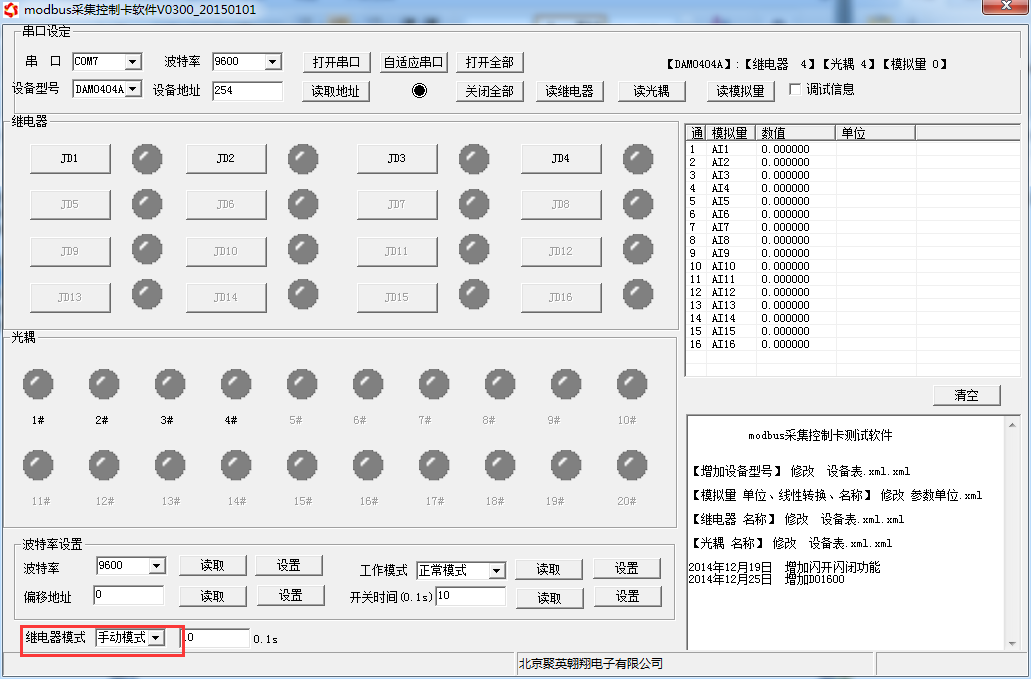
Task: Toggle relay JD1 button
Action: click(x=69, y=159)
